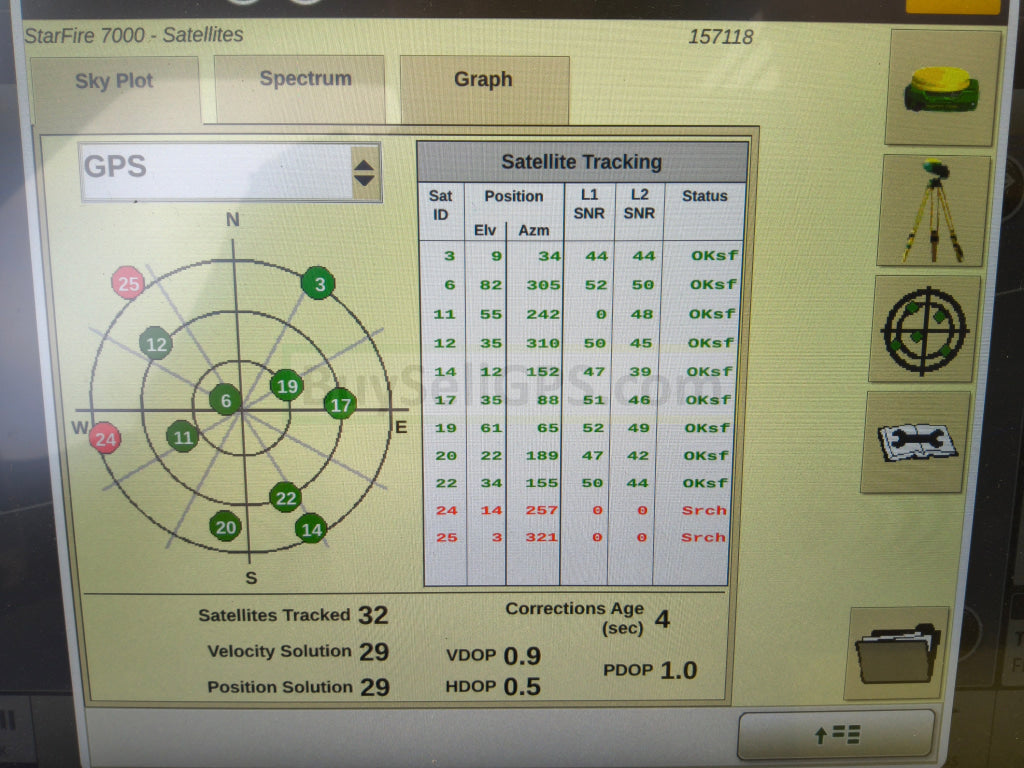
Task: Open the satellite sky plot target icon
Action: point(924,329)
